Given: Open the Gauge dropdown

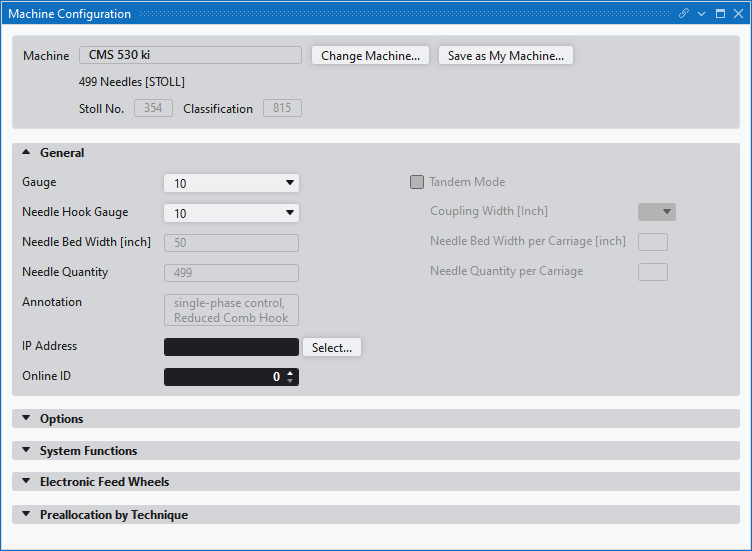Looking at the screenshot, I should tap(289, 183).
